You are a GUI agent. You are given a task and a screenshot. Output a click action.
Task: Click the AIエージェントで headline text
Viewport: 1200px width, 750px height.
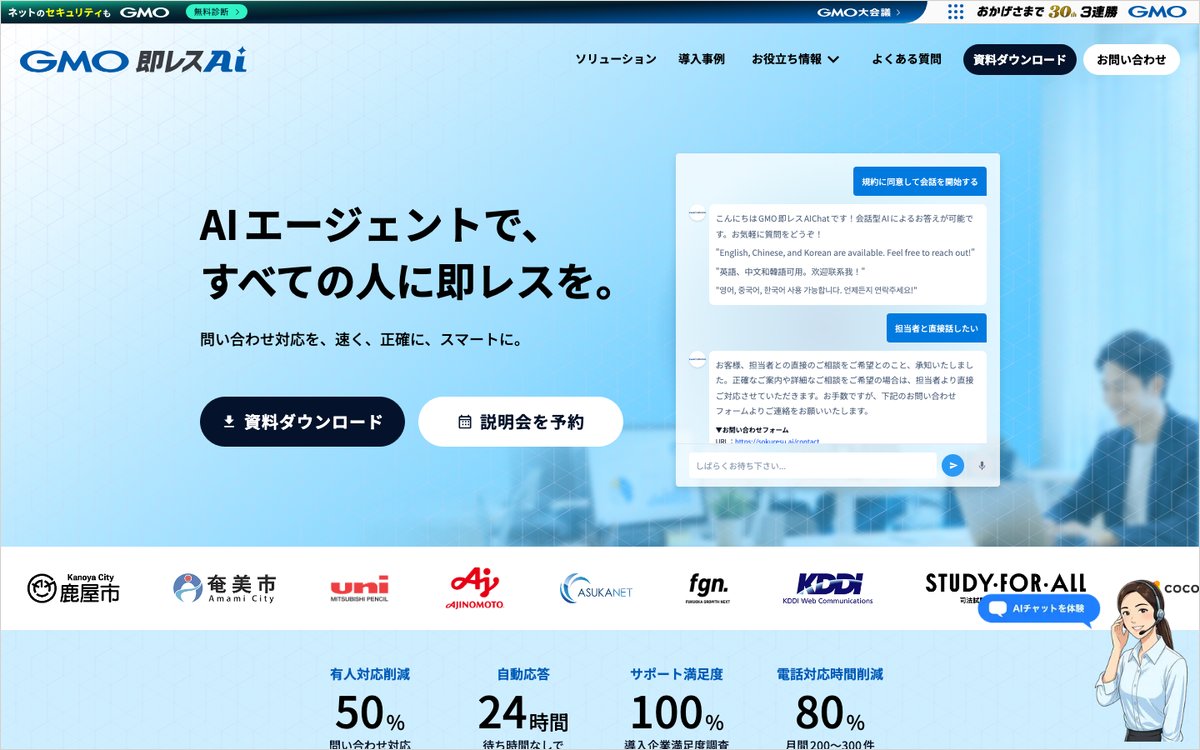click(x=371, y=224)
